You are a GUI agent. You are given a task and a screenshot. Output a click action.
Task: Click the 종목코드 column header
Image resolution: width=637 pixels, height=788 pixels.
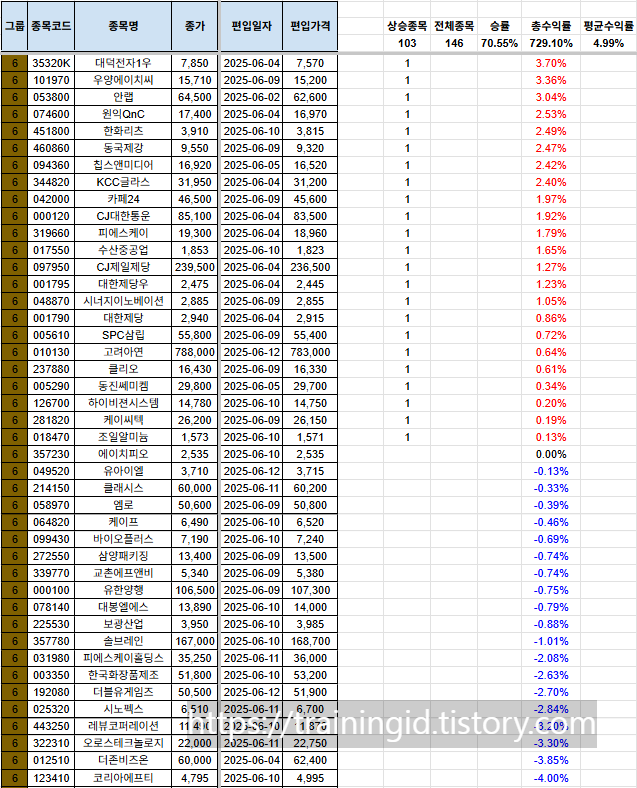click(x=51, y=26)
